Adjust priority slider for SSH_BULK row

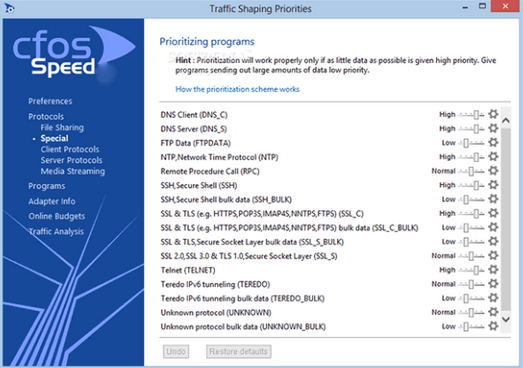point(471,200)
